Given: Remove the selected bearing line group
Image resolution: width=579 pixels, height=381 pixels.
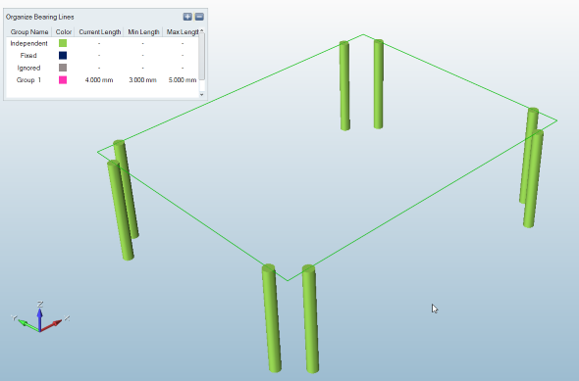Looking at the screenshot, I should click(199, 17).
